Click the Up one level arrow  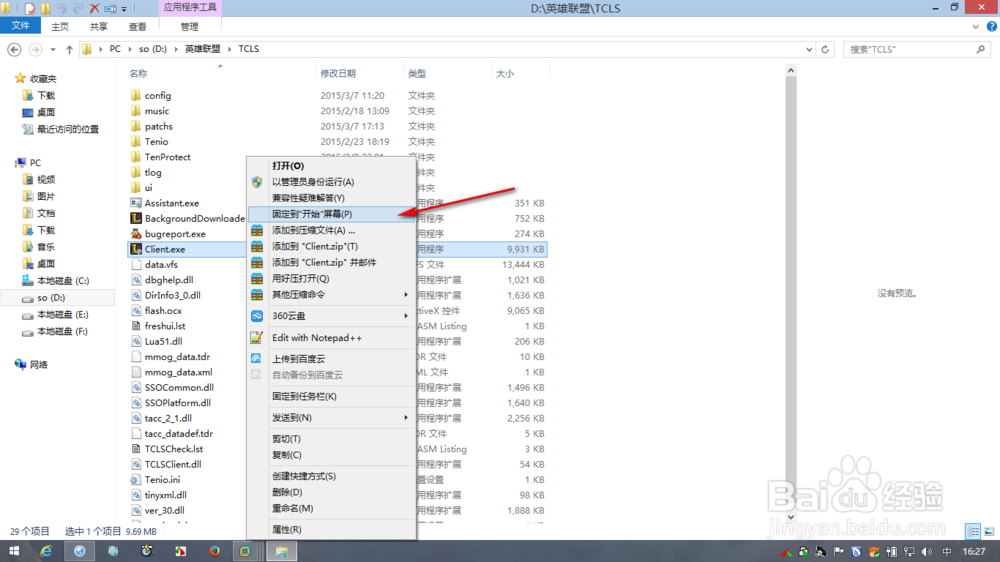click(70, 49)
